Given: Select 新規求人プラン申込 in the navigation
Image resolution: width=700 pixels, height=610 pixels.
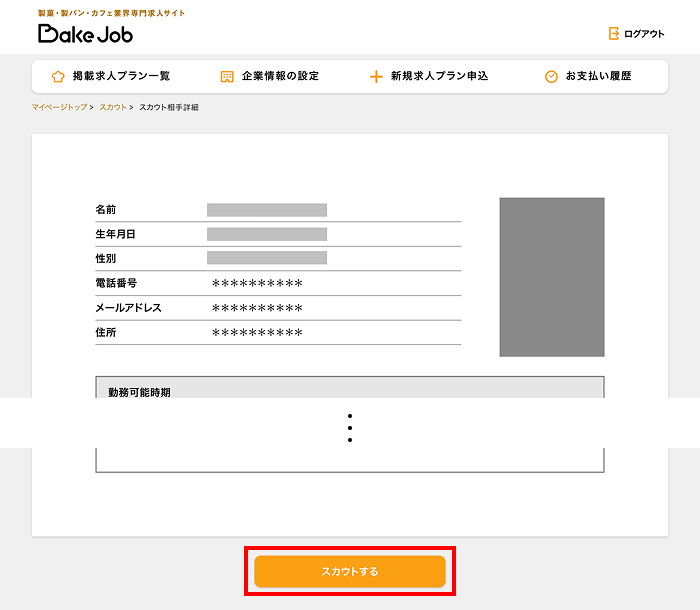Looking at the screenshot, I should pyautogui.click(x=439, y=76).
